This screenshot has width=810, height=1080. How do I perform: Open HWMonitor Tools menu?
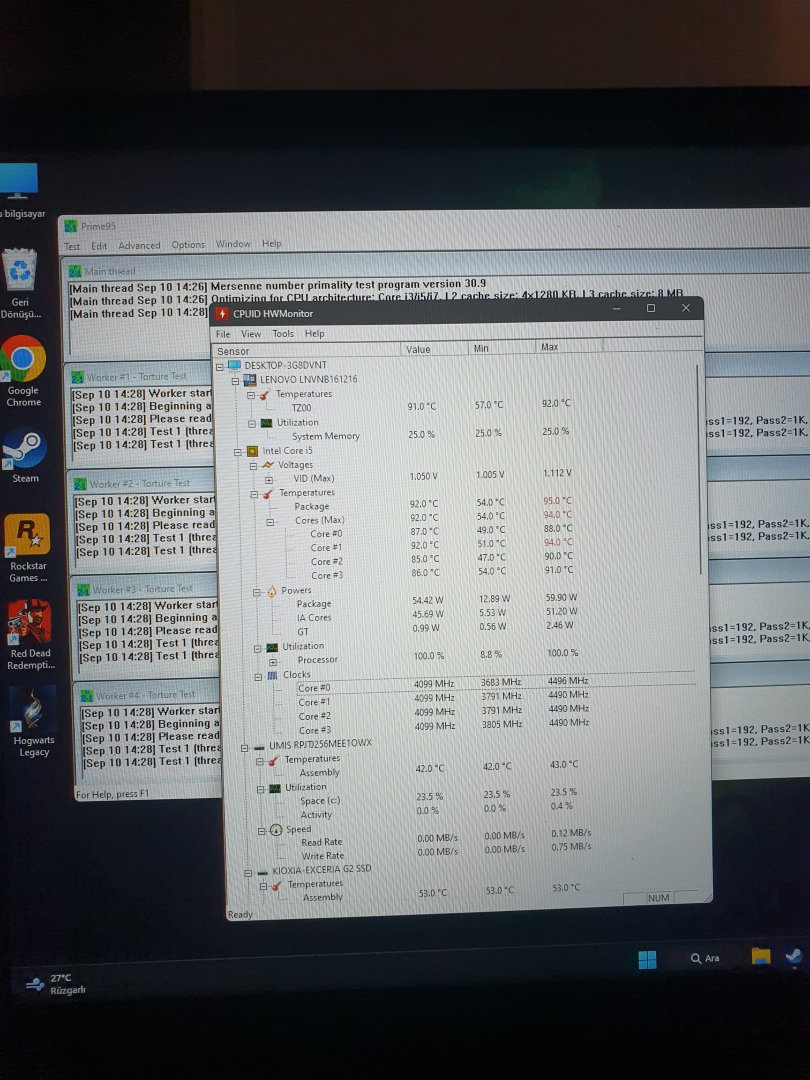tap(283, 334)
